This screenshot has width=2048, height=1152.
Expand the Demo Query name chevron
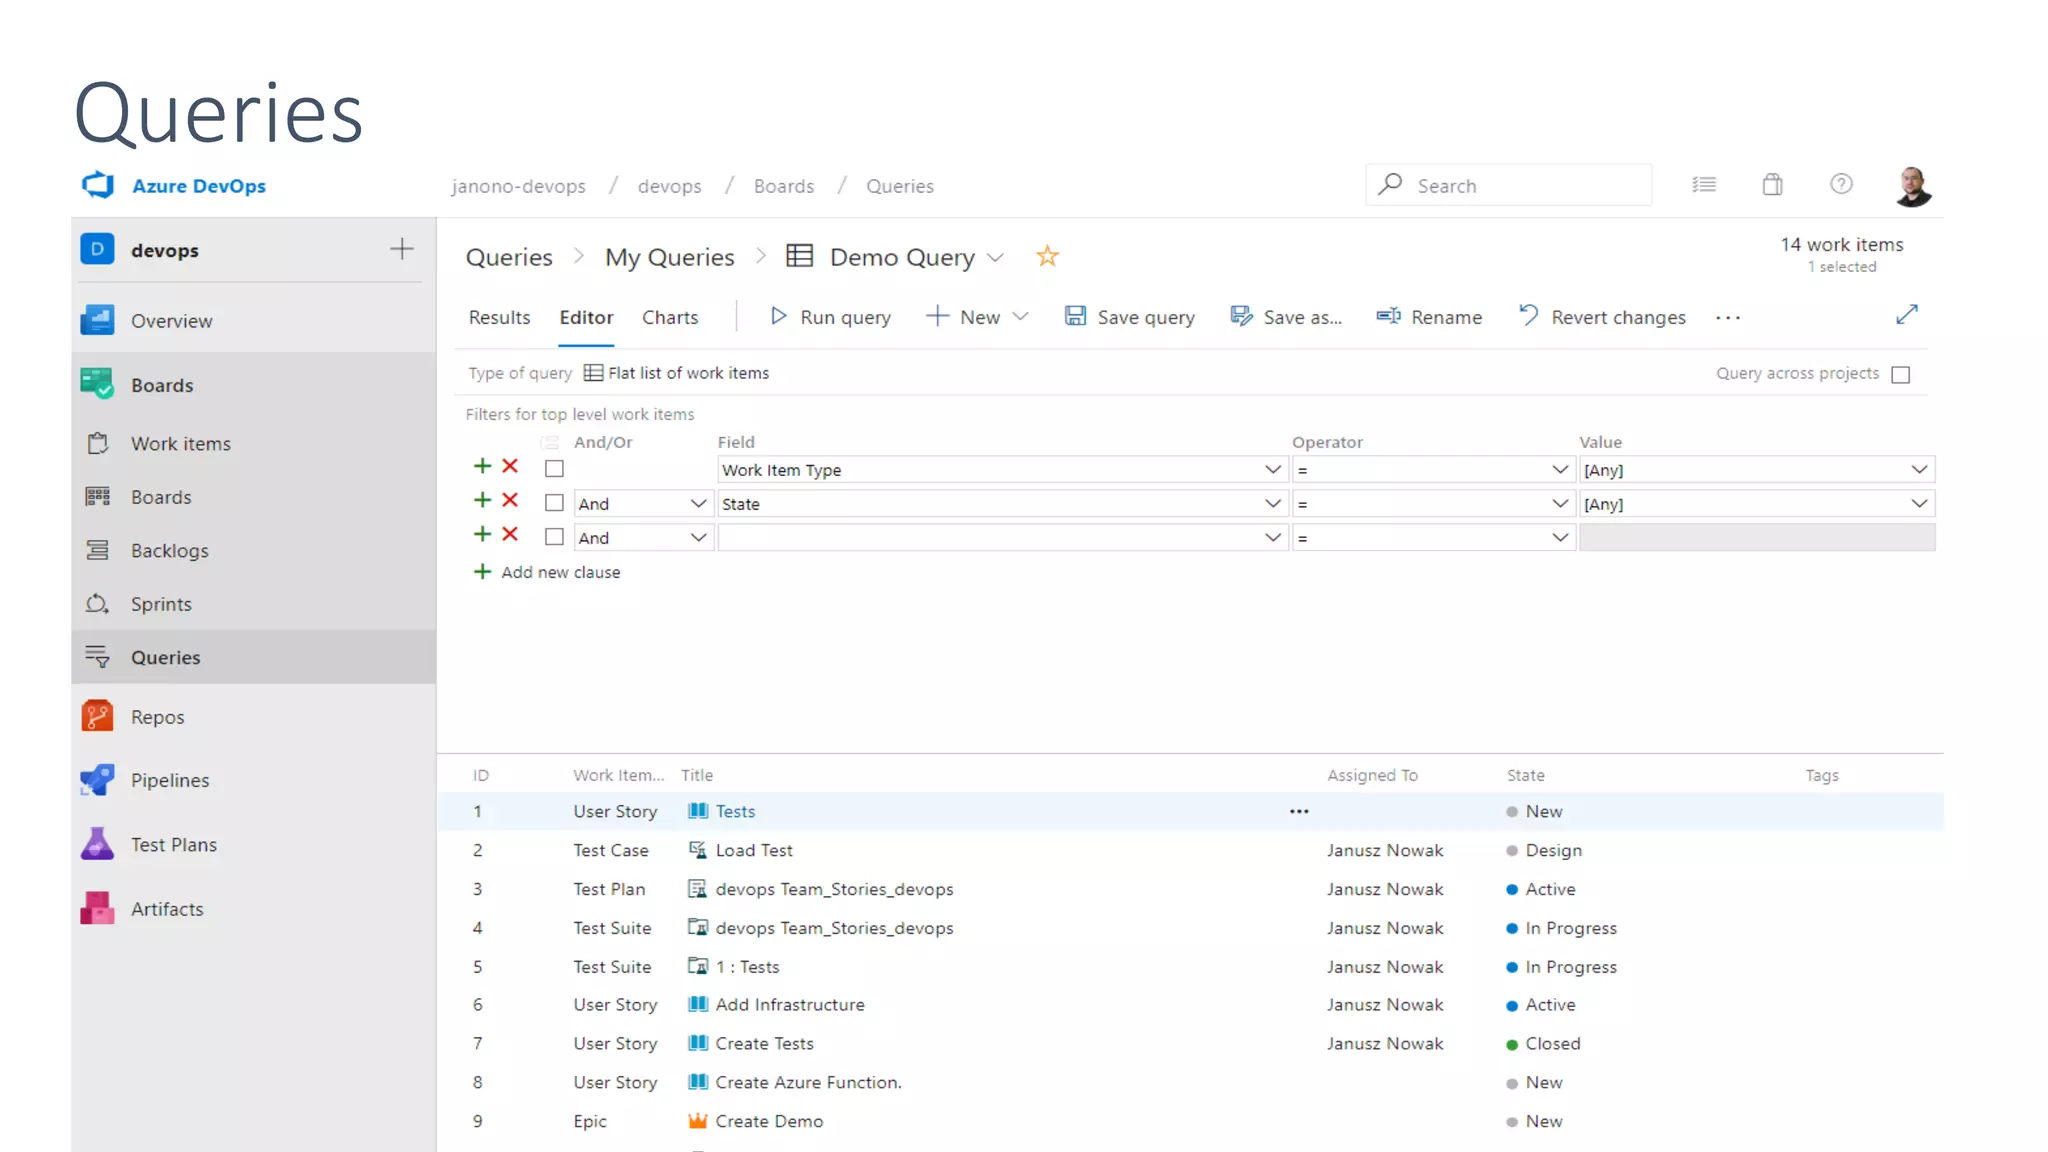point(995,258)
